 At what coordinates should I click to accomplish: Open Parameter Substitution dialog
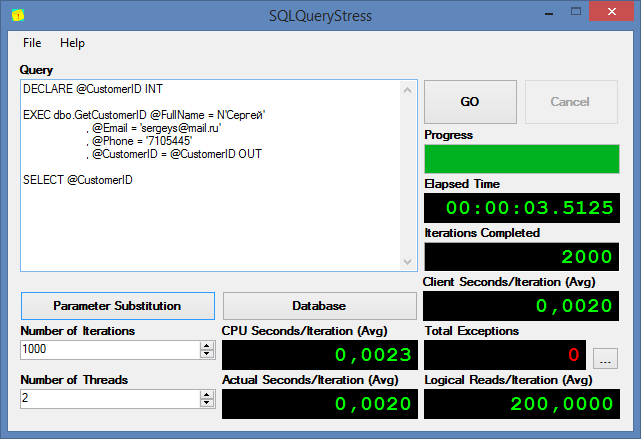pyautogui.click(x=118, y=306)
